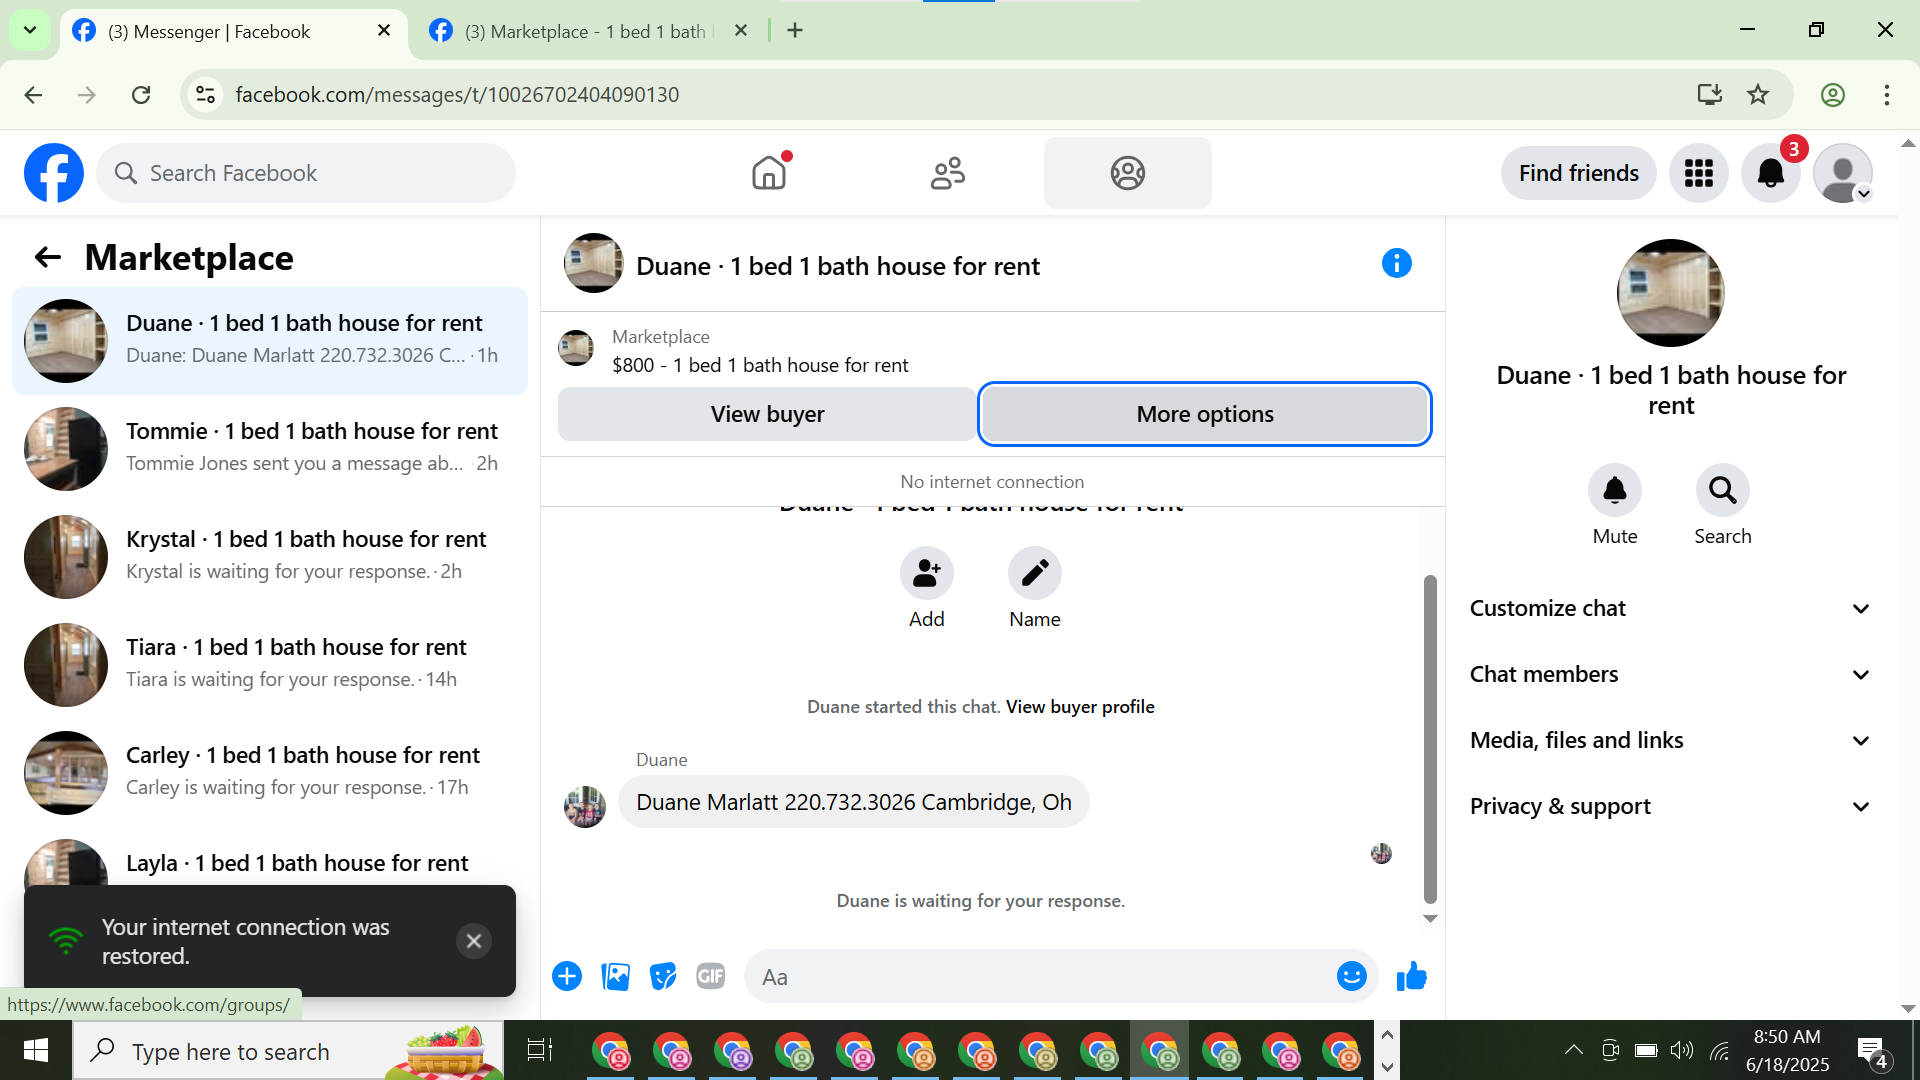Open the Friends icon in top nav
Image resolution: width=1920 pixels, height=1080 pixels.
tap(948, 173)
